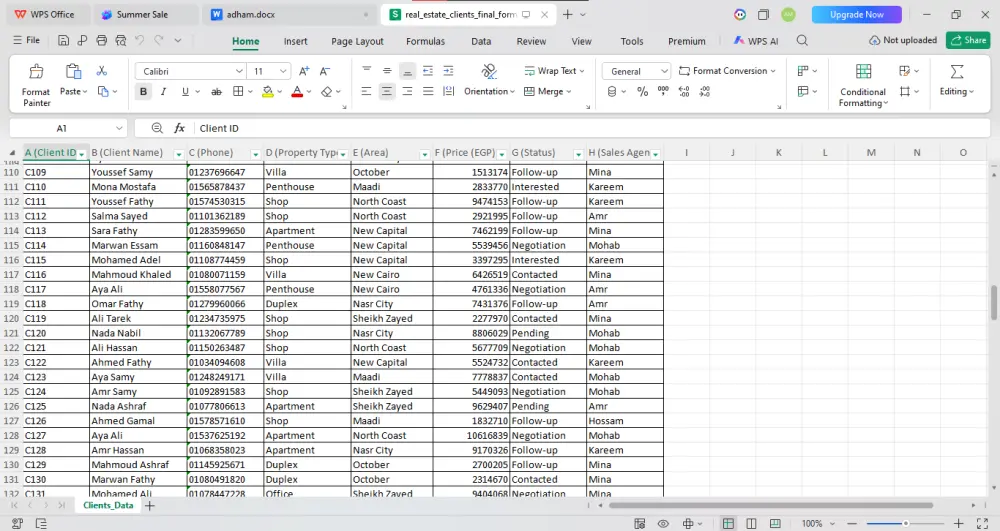
Task: Click the Cut scissors icon
Action: coord(101,71)
